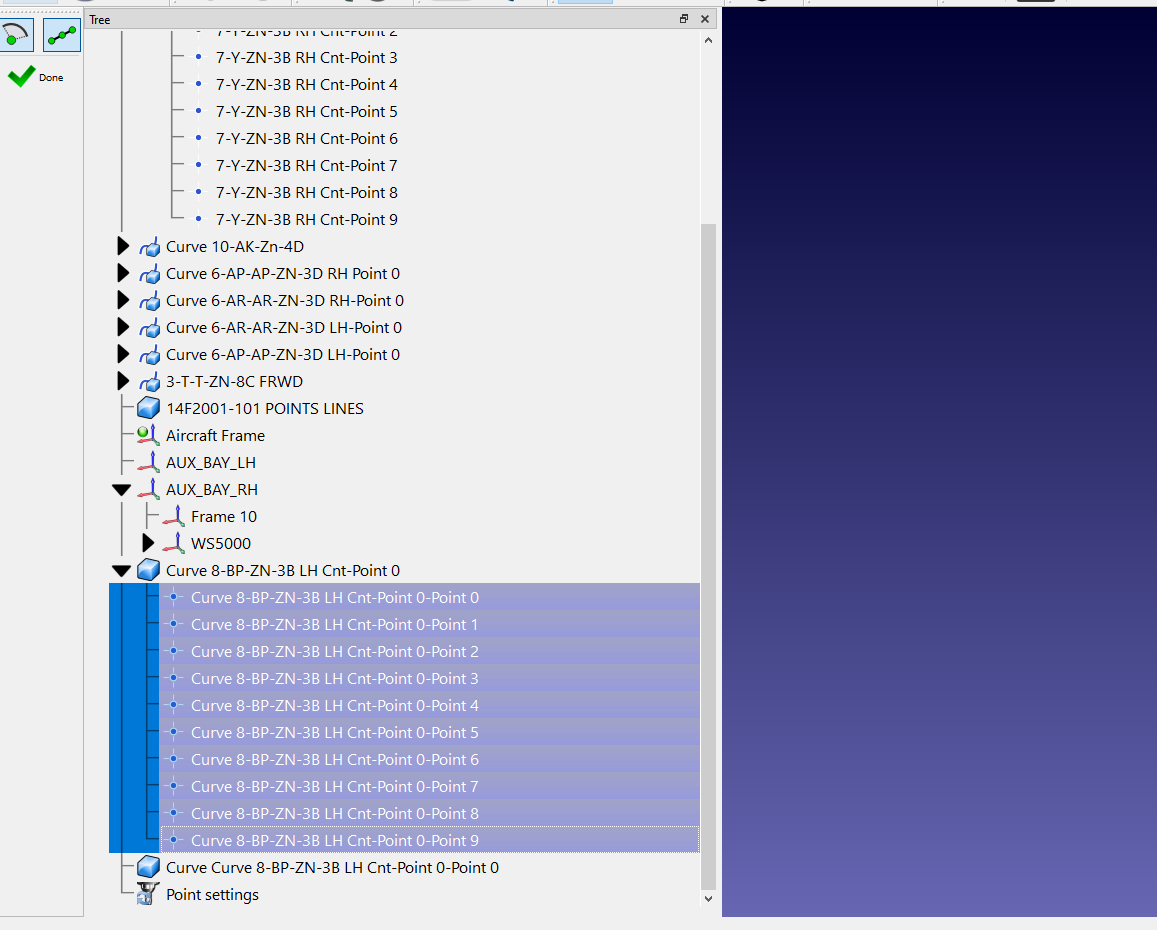This screenshot has height=930, width=1157.
Task: Expand the Curve 10-AK-Zn-4D node
Action: [123, 246]
